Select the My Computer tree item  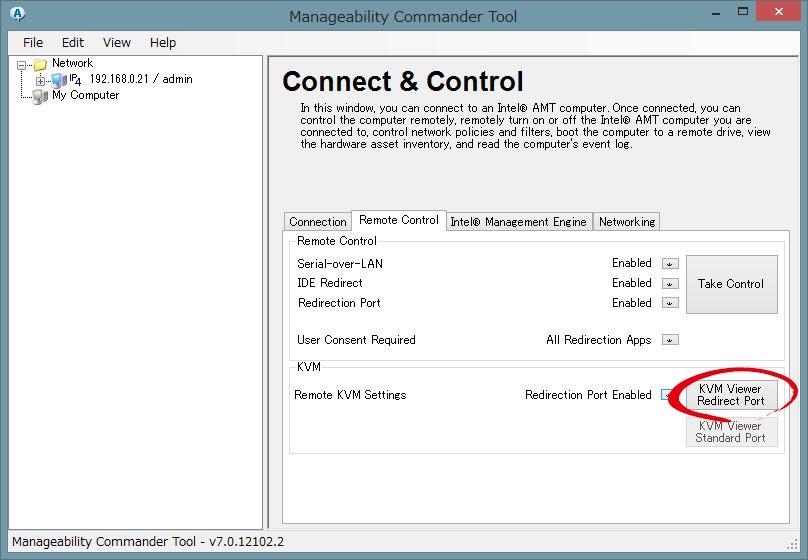86,95
